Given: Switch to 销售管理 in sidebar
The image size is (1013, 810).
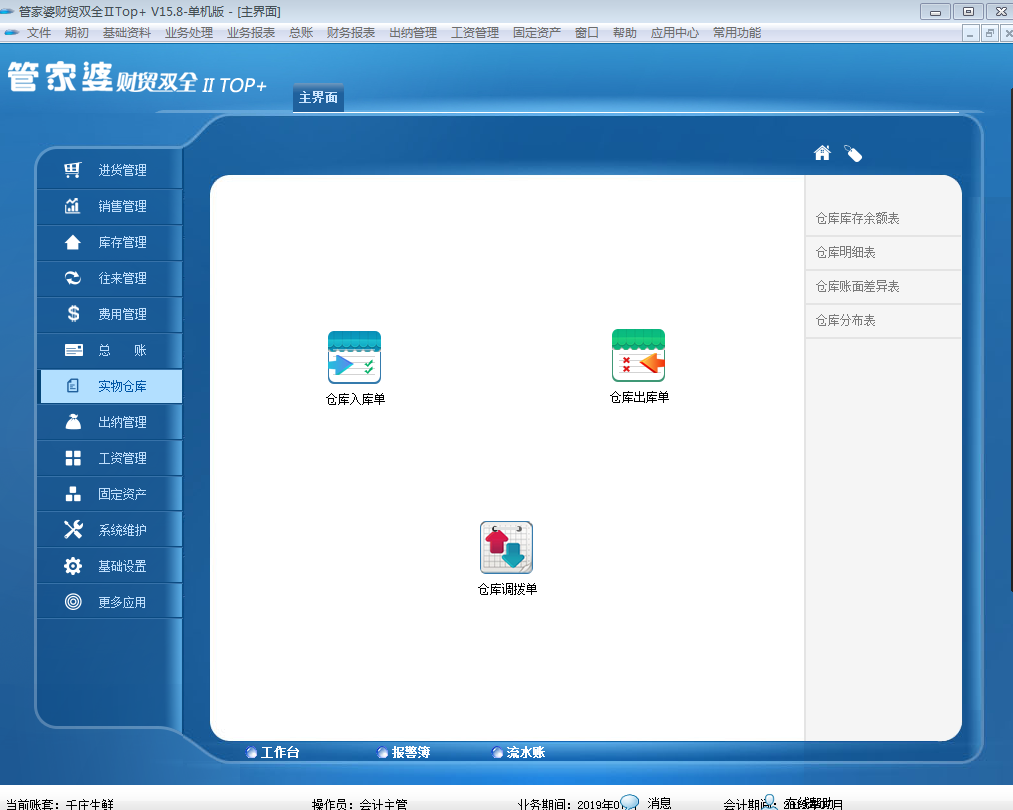Looking at the screenshot, I should [110, 206].
